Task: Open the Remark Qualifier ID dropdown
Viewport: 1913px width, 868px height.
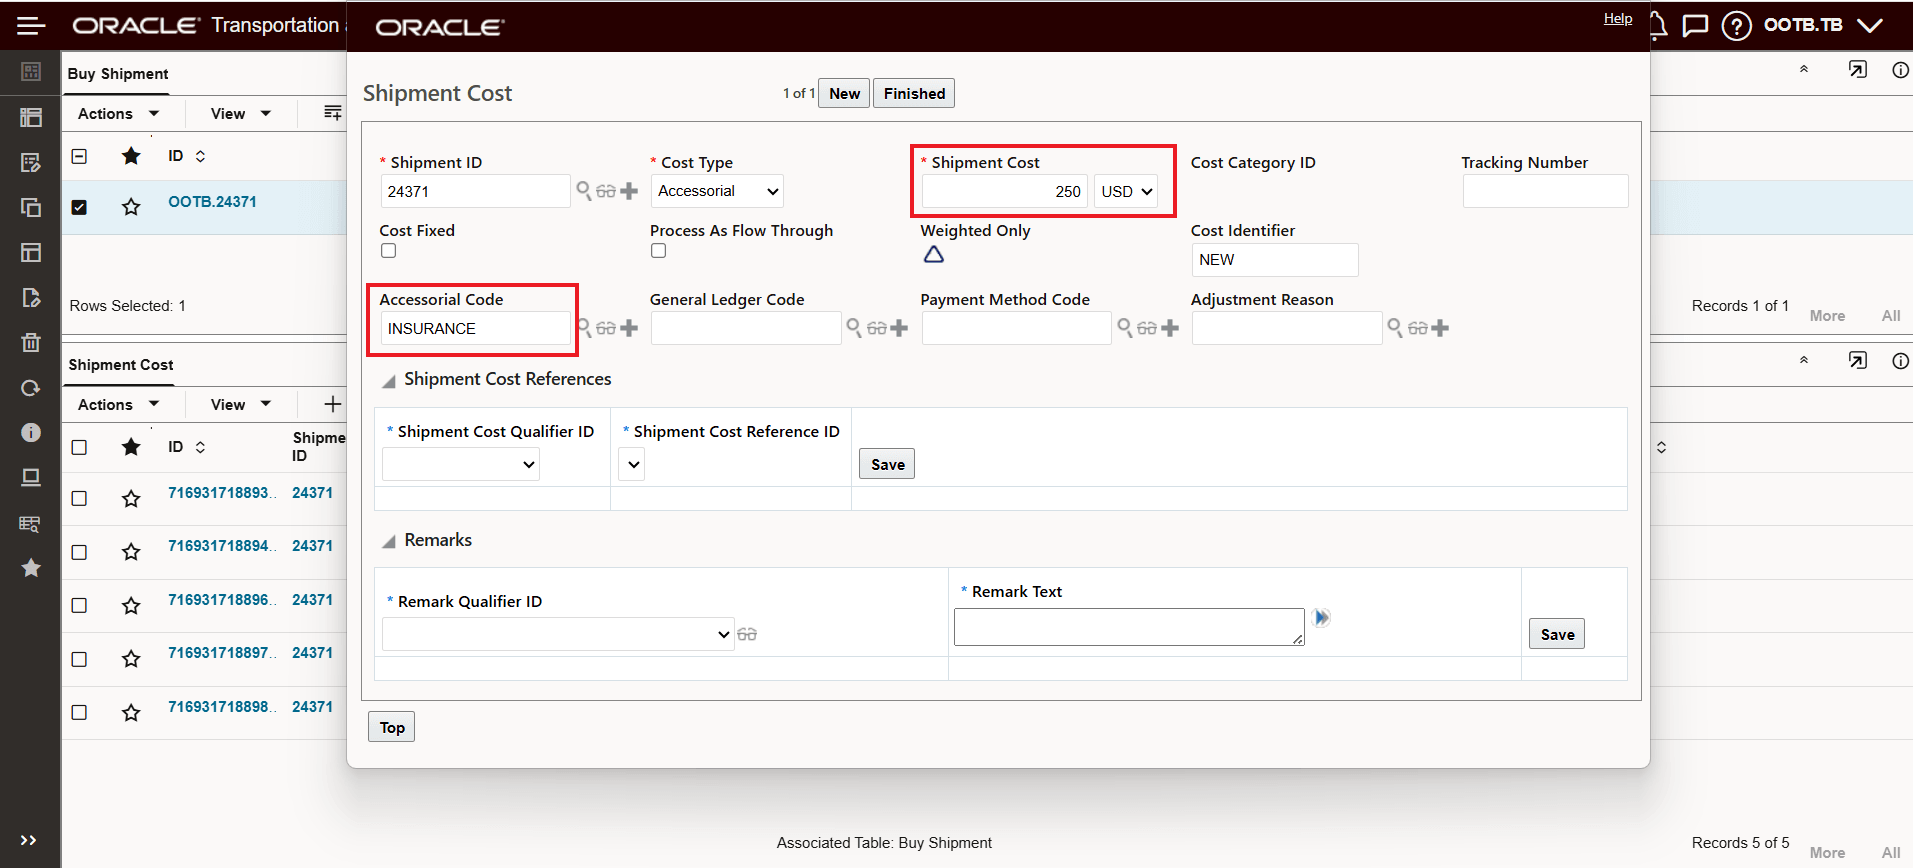Action: tap(558, 634)
